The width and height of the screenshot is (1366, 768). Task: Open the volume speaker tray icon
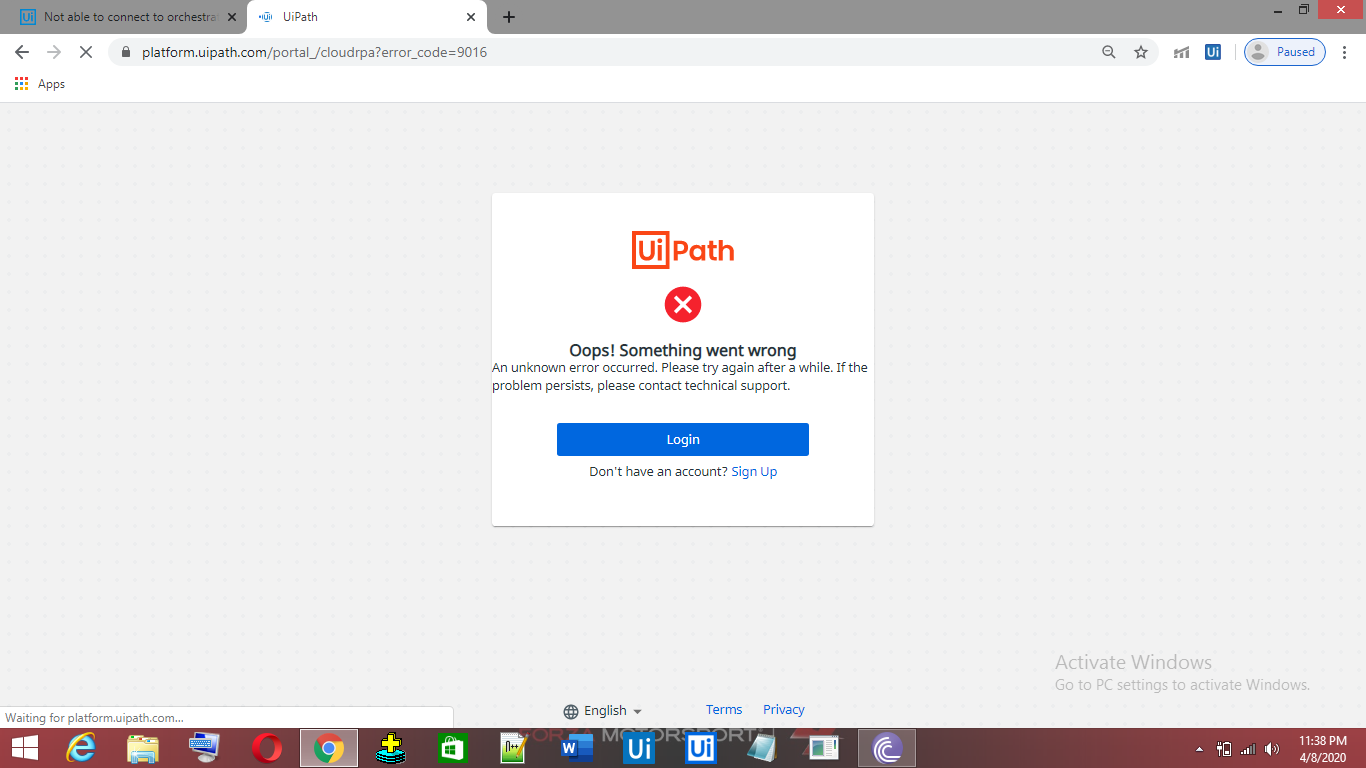[x=1272, y=749]
